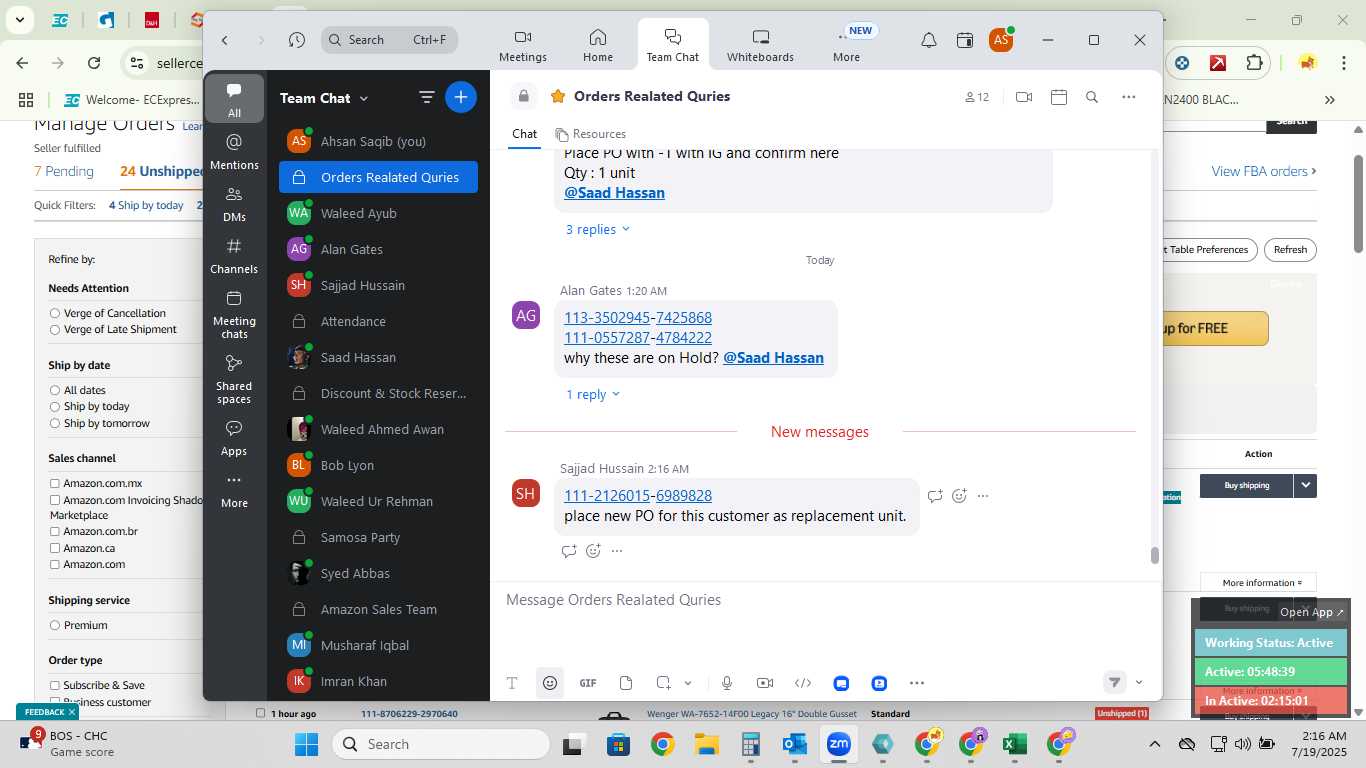Select Premium shipping service radio
The height and width of the screenshot is (768, 1366).
(55, 625)
